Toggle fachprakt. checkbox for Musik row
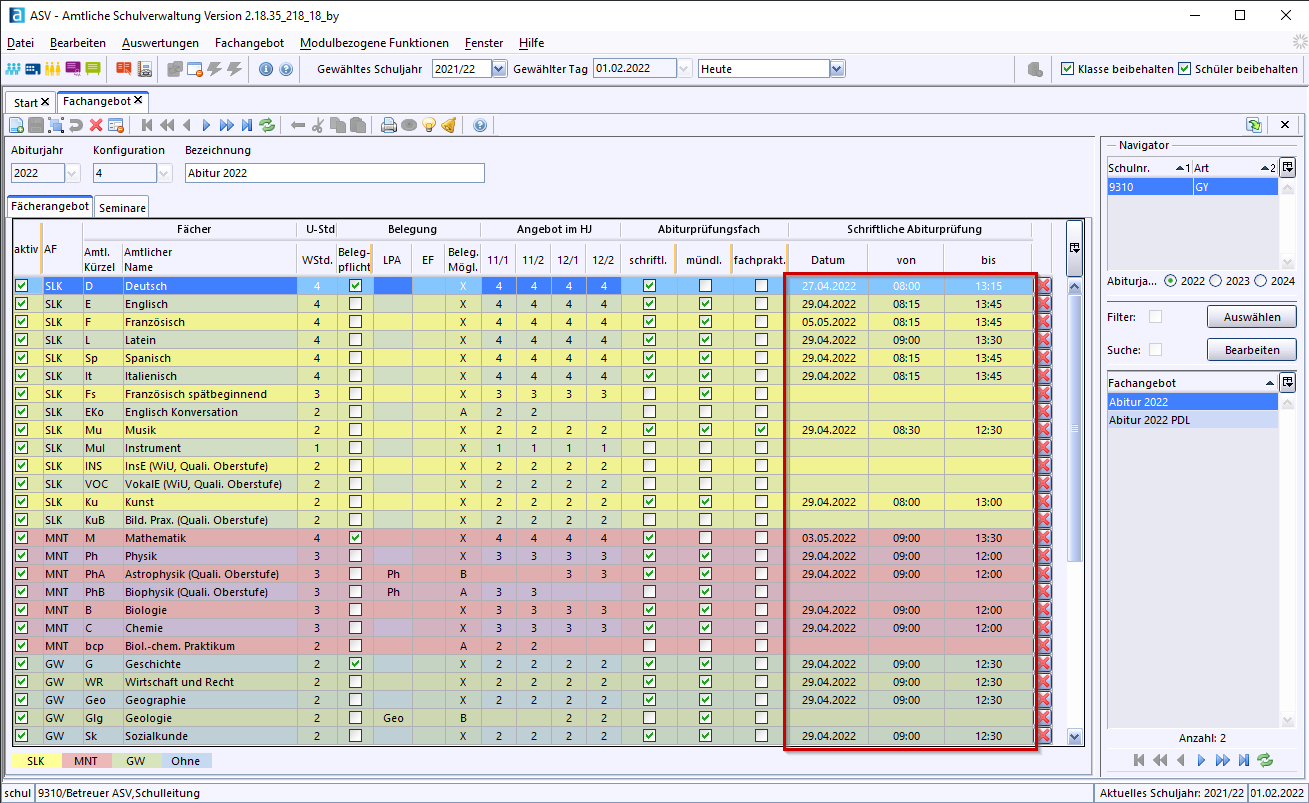1309x803 pixels. [762, 430]
